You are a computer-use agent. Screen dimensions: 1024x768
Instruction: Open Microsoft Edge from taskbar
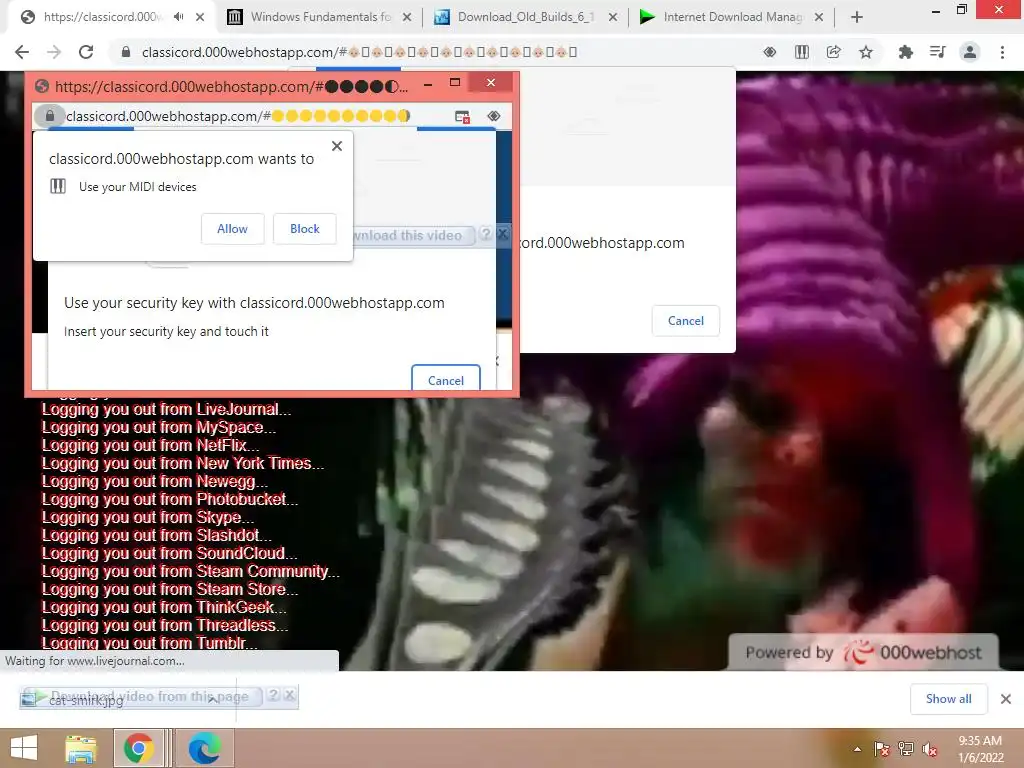[204, 748]
